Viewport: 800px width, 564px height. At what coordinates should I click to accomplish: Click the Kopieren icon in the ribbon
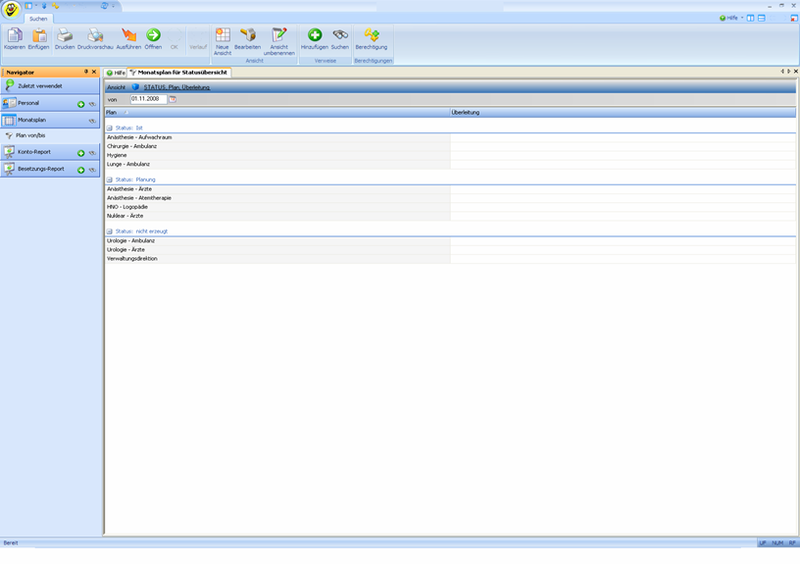[14, 35]
